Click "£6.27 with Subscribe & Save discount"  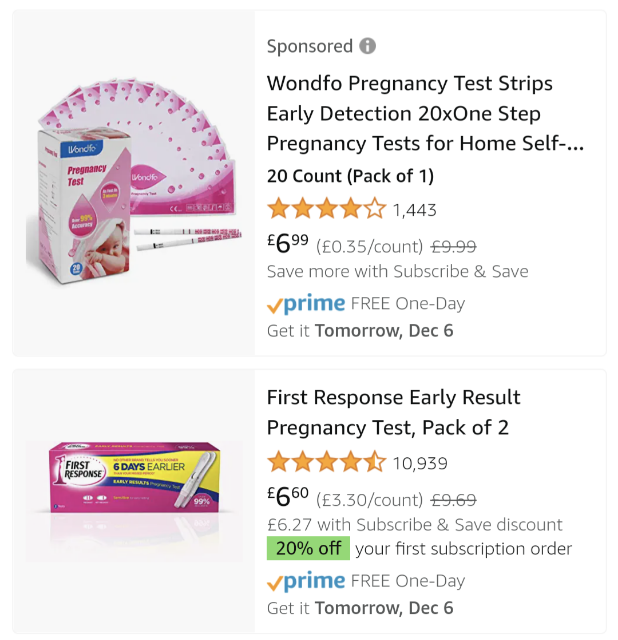click(414, 524)
